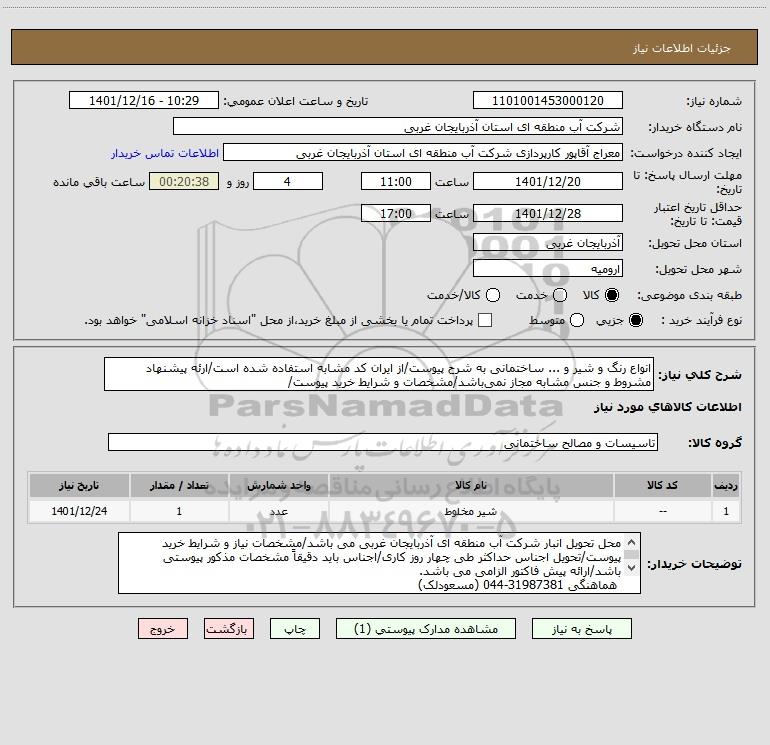Click the شهر محل تحویل field ارومیه
This screenshot has width=770, height=745.
tap(548, 268)
